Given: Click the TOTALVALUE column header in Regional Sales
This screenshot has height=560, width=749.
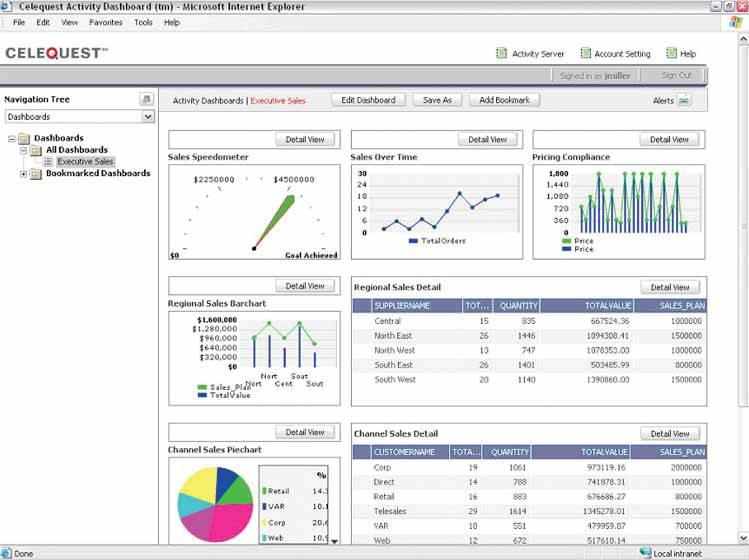Looking at the screenshot, I should pos(606,306).
